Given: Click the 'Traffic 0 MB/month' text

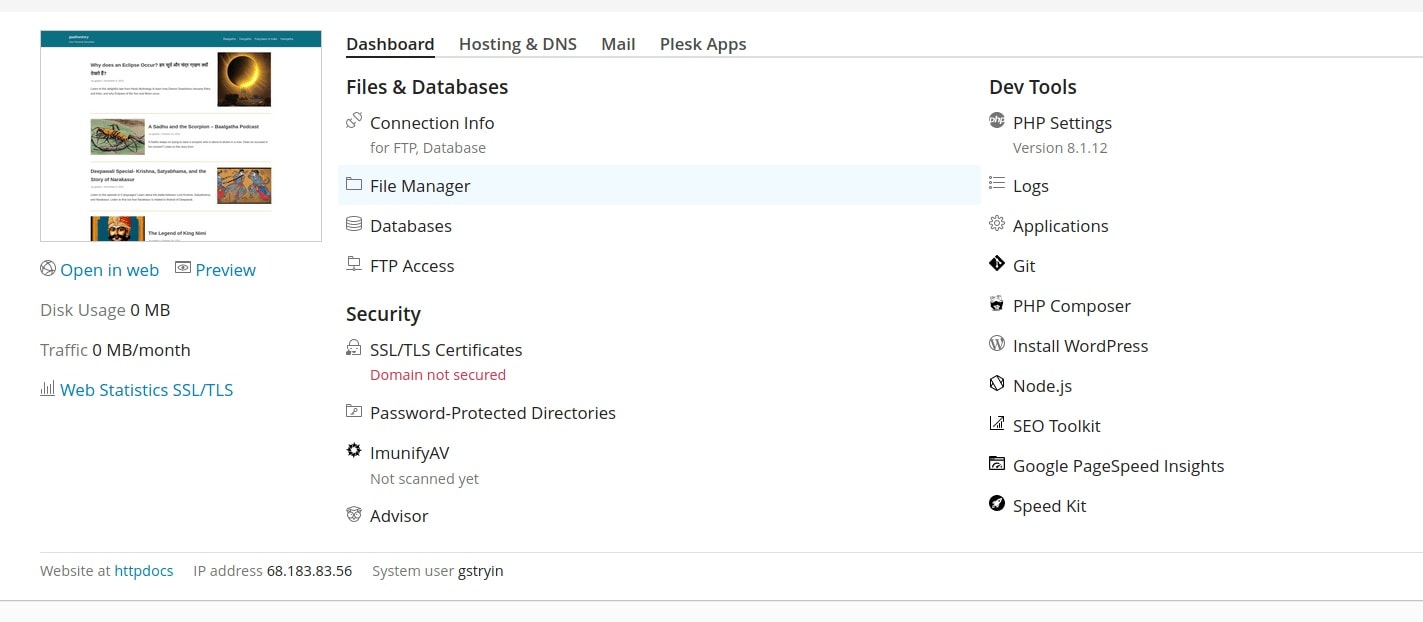Looking at the screenshot, I should coord(115,350).
